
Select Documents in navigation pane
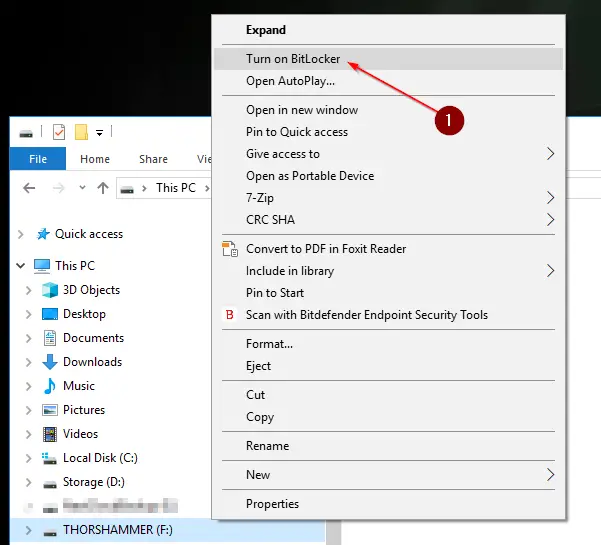click(94, 338)
